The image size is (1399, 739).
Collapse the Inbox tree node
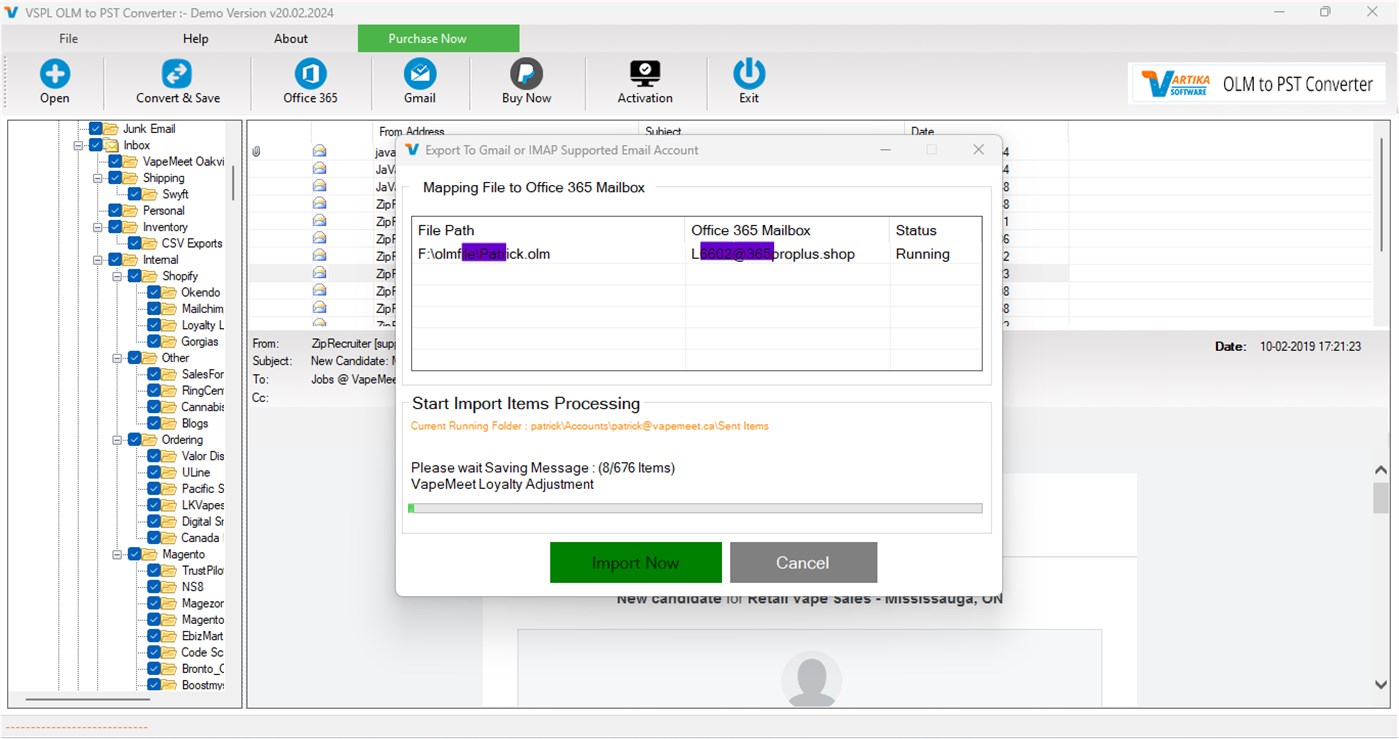pos(78,145)
